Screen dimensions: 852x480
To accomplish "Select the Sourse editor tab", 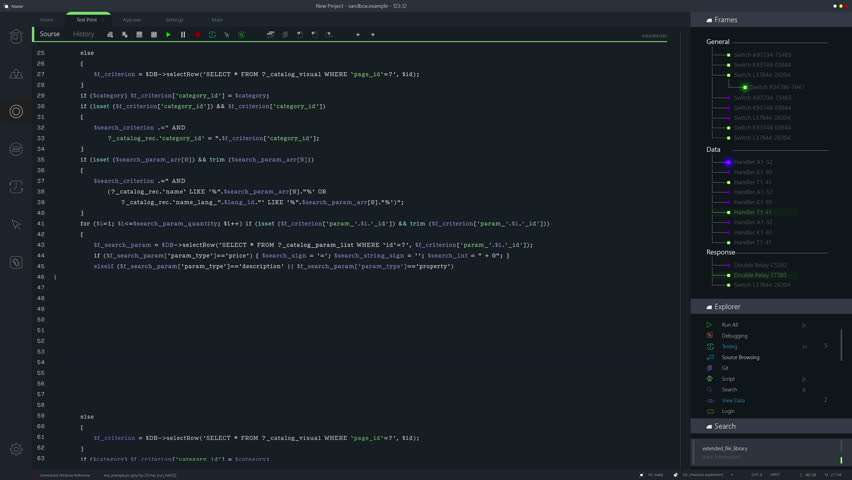I will (49, 34).
